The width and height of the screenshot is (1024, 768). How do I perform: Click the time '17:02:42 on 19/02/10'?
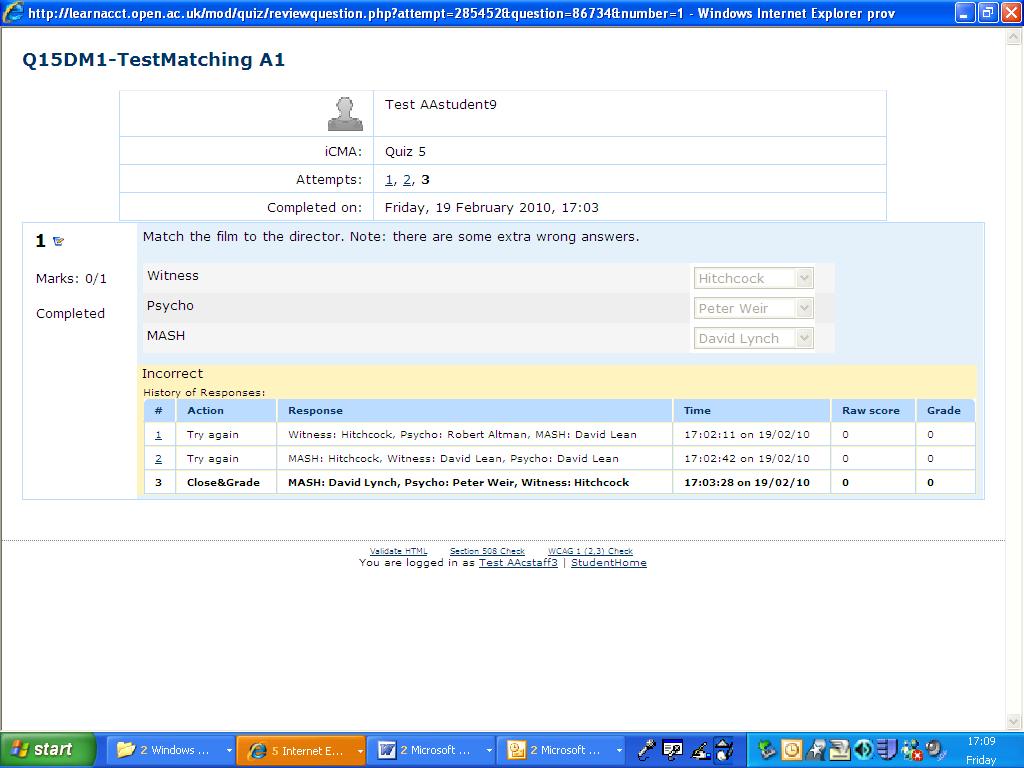[746, 458]
